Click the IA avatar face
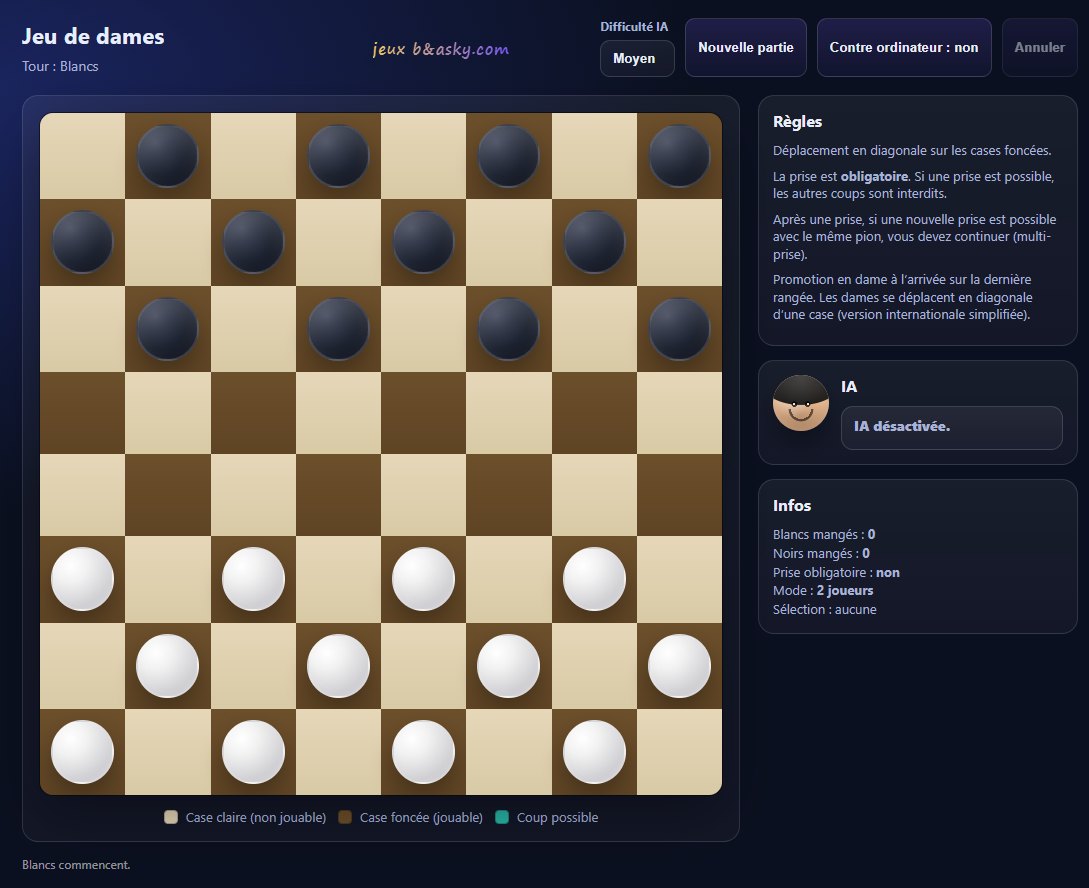This screenshot has height=888, width=1089. pos(801,404)
